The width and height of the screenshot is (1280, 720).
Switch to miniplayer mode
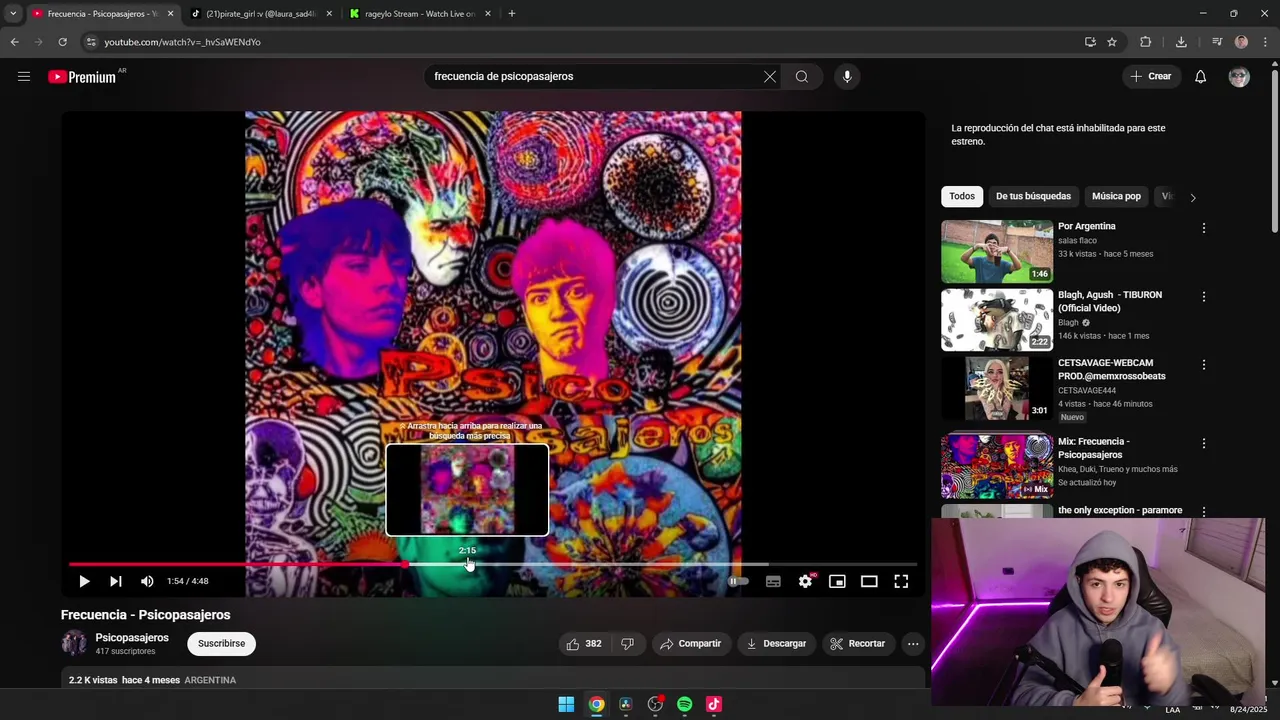coord(837,581)
